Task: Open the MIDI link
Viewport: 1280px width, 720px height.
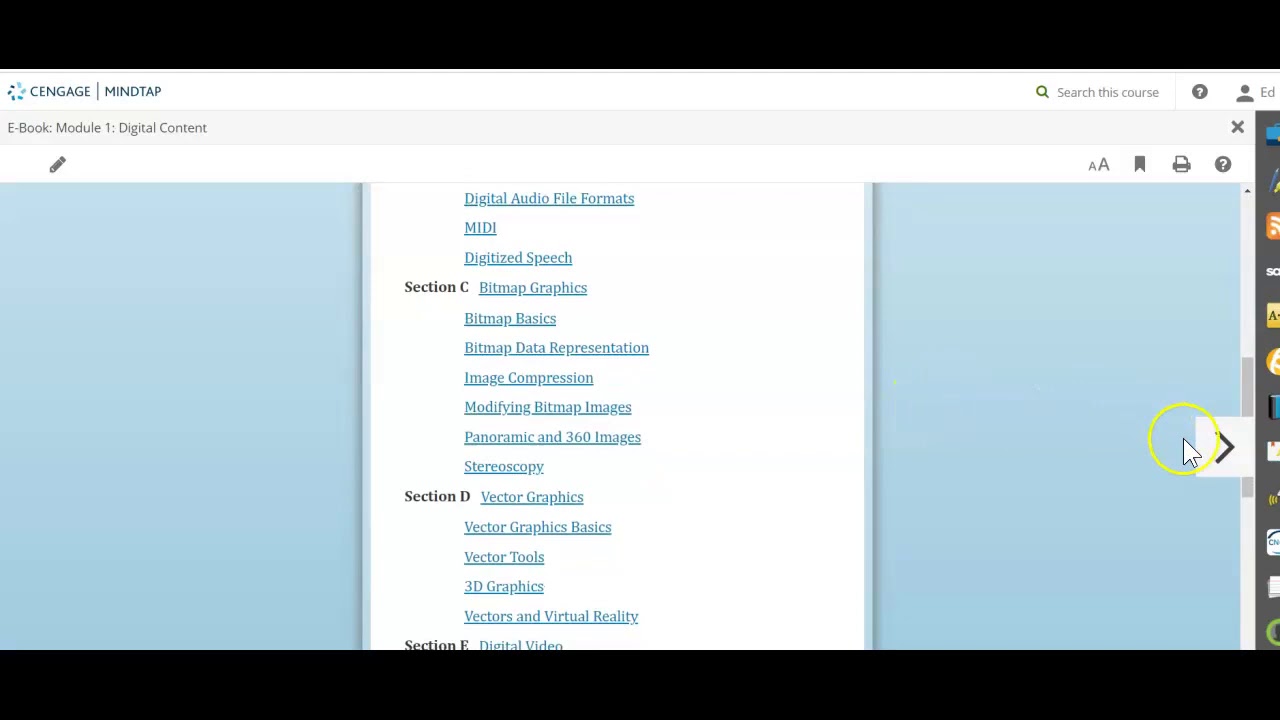Action: pos(480,228)
